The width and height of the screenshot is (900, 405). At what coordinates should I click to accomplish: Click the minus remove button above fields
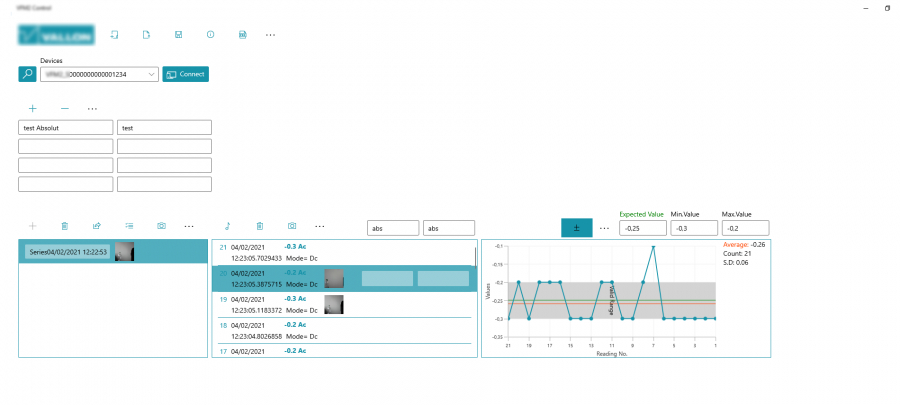[64, 108]
